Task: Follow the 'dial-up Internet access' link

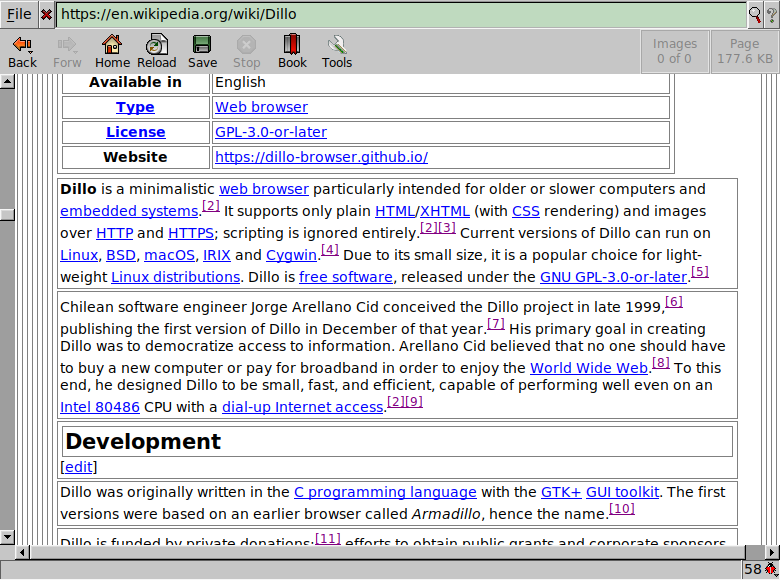Action: point(302,407)
